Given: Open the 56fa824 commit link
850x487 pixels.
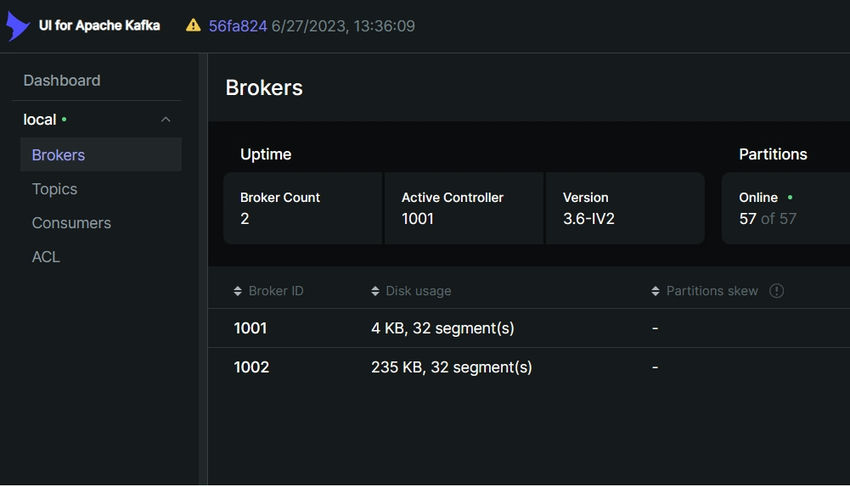Looking at the screenshot, I should tap(237, 26).
